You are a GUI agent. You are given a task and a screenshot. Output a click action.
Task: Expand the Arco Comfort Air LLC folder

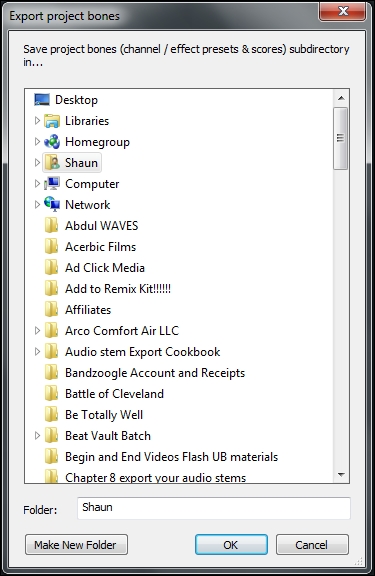(37, 331)
